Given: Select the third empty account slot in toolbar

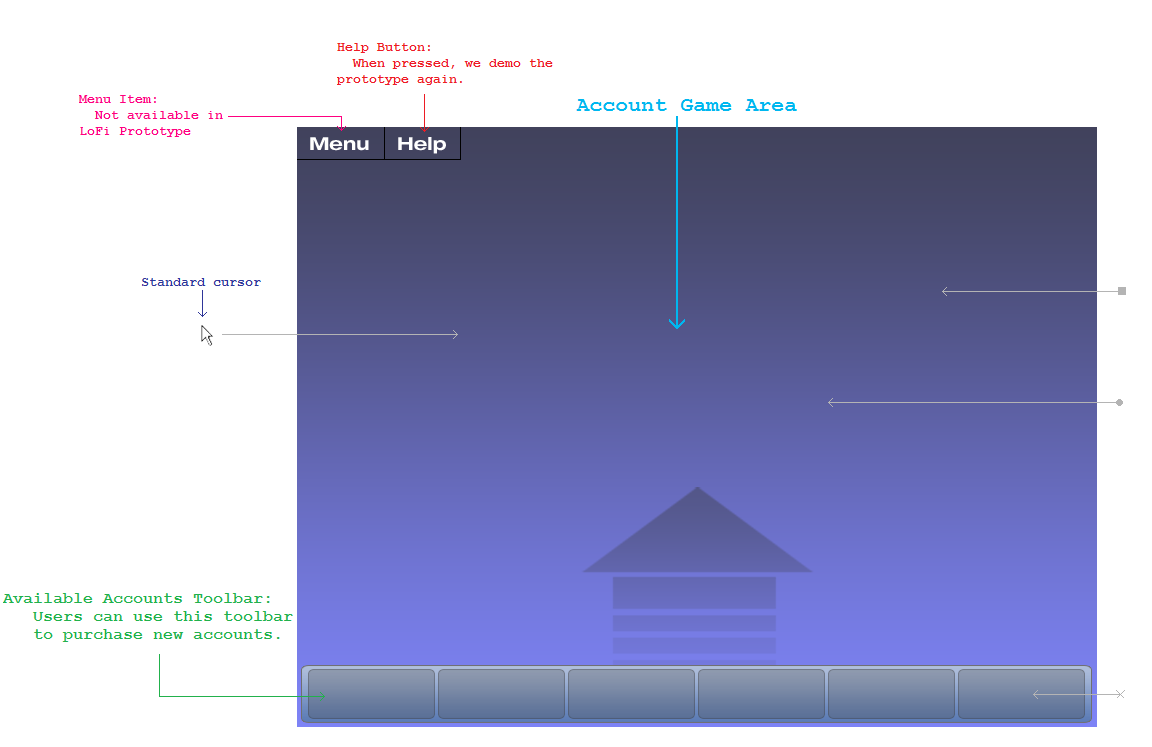Looking at the screenshot, I should (x=631, y=693).
